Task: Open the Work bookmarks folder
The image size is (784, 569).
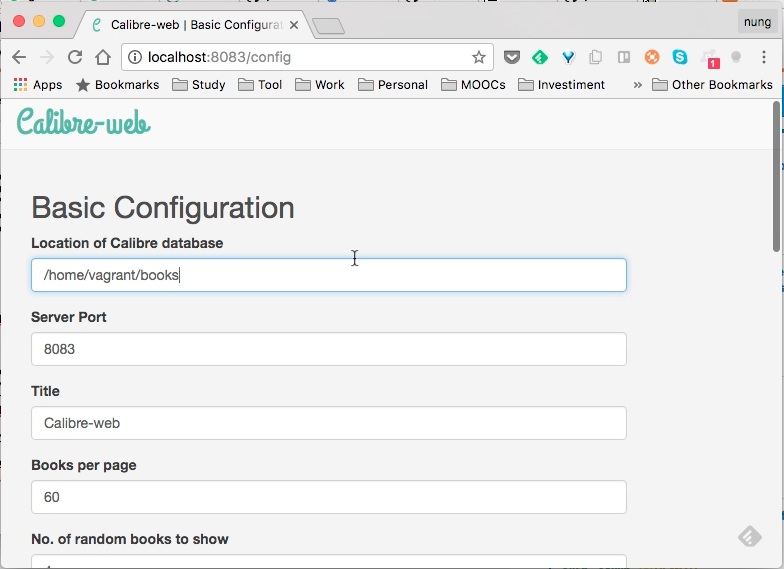Action: click(x=320, y=84)
